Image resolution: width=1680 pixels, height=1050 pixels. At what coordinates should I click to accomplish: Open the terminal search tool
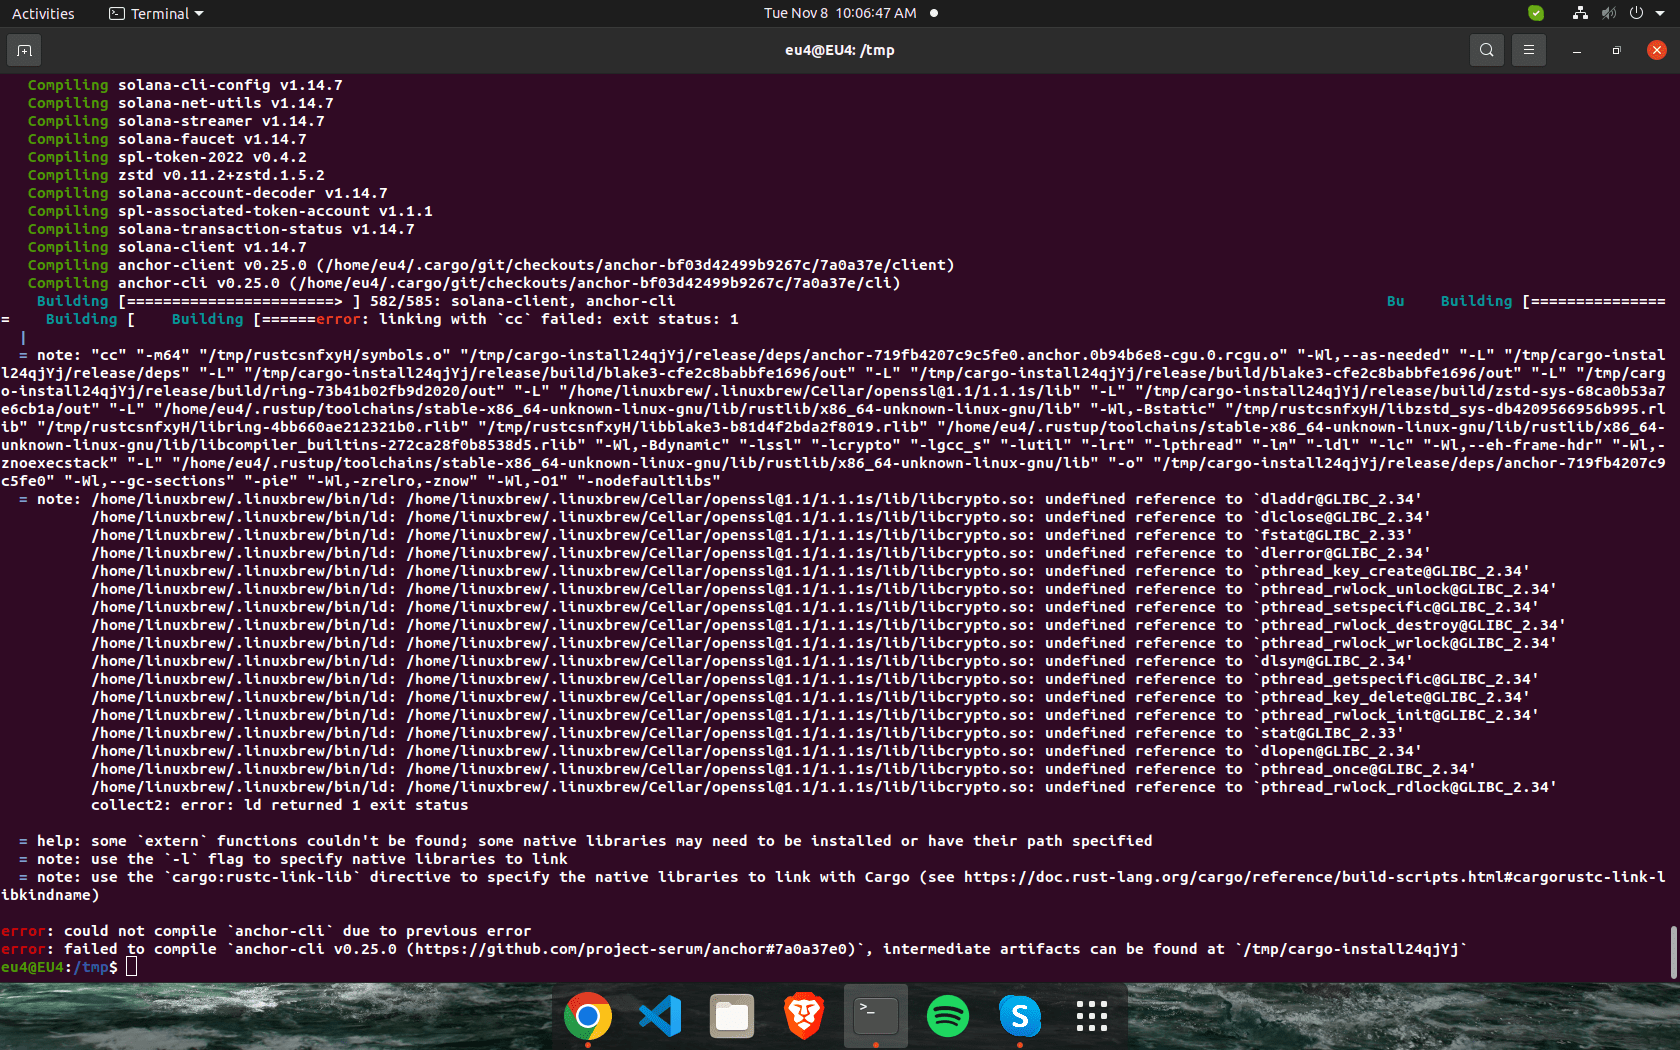tap(1486, 49)
